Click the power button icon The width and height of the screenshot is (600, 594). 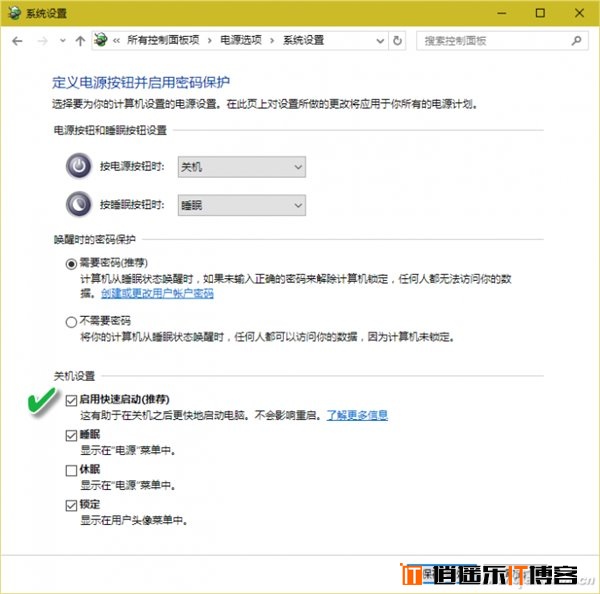(x=79, y=166)
